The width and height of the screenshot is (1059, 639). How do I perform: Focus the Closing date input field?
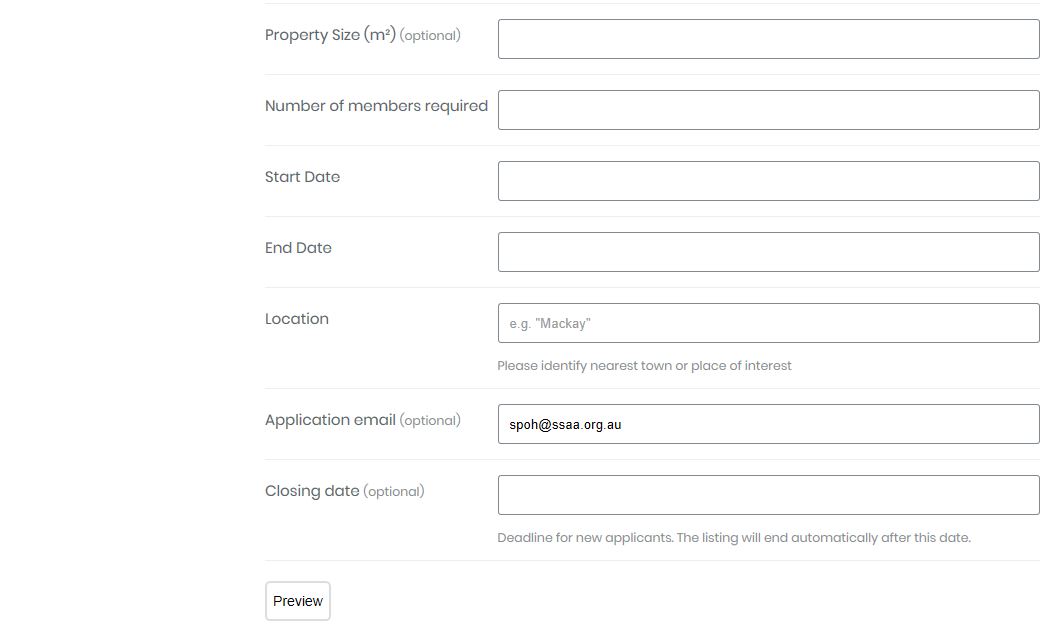click(768, 495)
